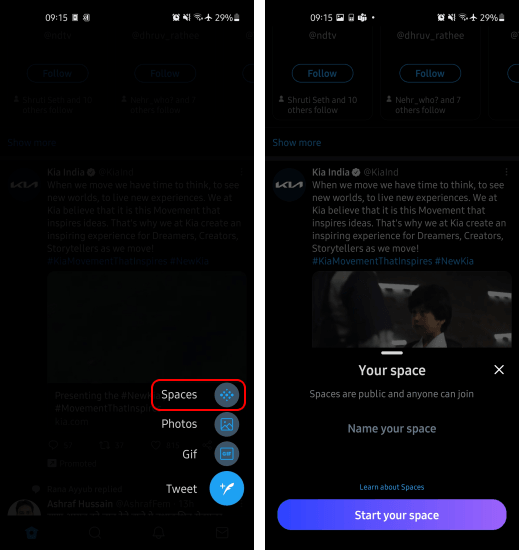Tap the Spaces icon in compose menu
Image resolution: width=521 pixels, height=550 pixels.
click(x=227, y=395)
